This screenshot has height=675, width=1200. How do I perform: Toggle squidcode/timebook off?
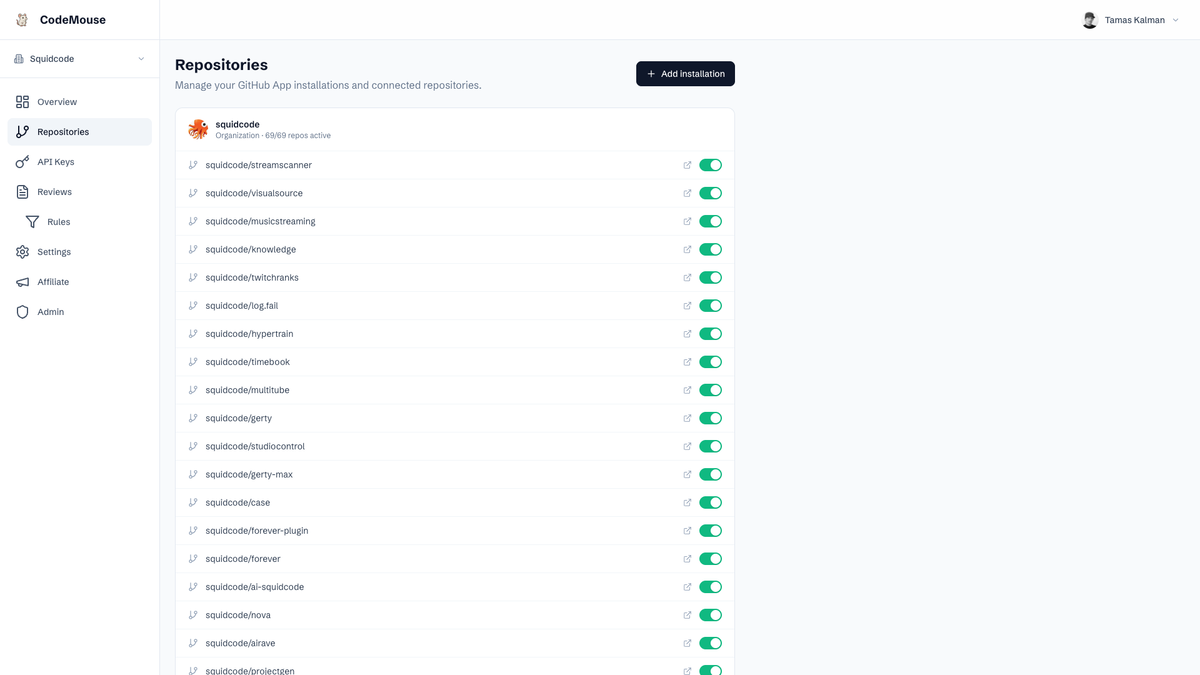tap(710, 362)
